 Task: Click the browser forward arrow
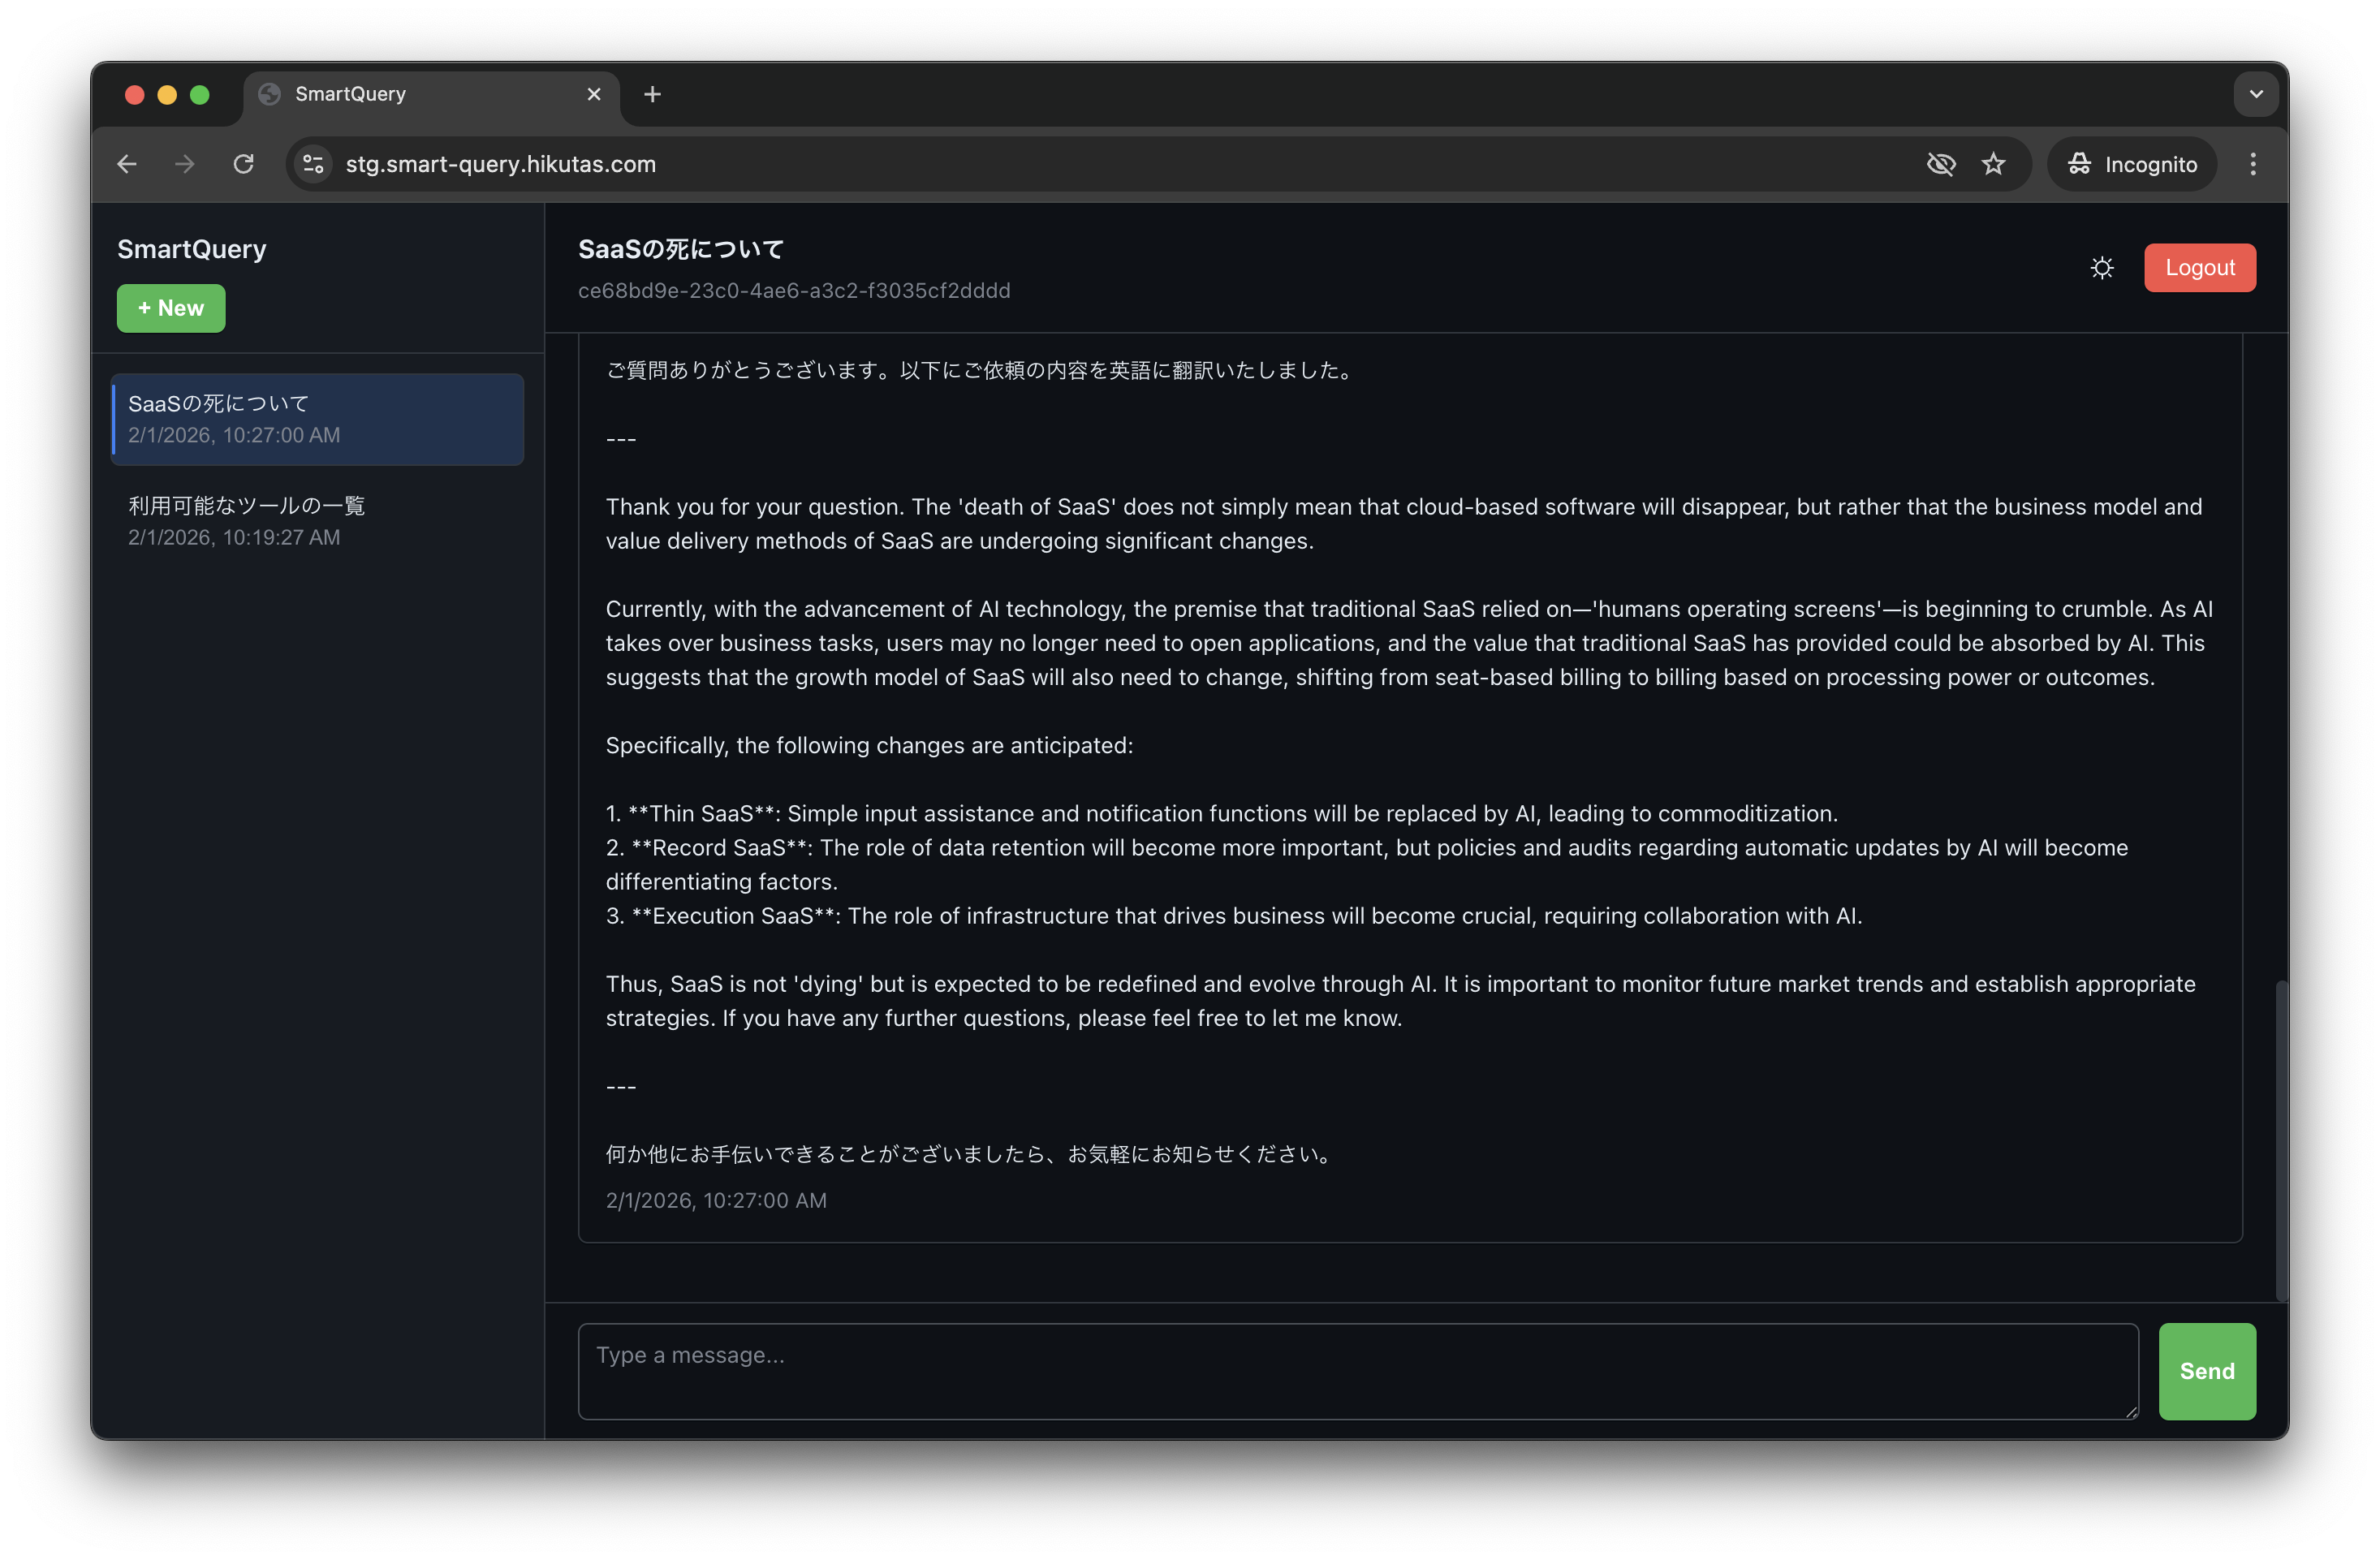[x=185, y=164]
